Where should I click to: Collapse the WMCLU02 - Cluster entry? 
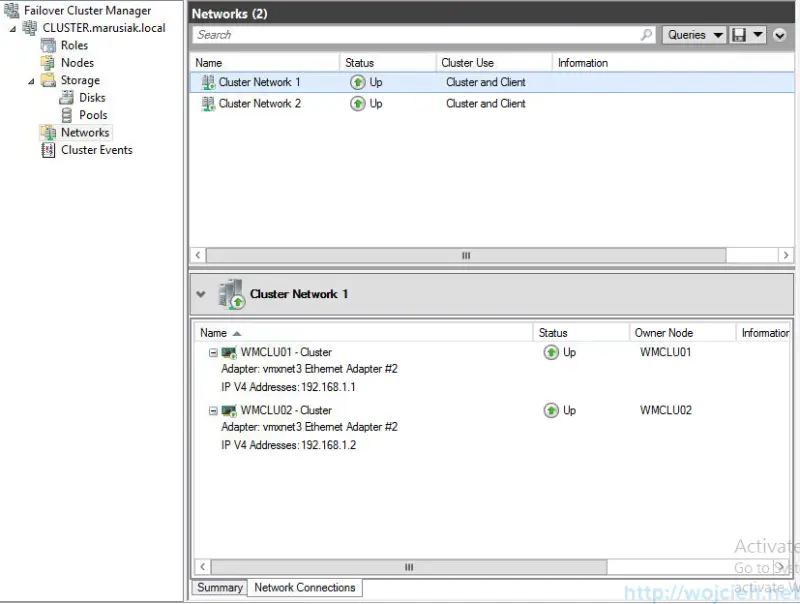coord(213,410)
